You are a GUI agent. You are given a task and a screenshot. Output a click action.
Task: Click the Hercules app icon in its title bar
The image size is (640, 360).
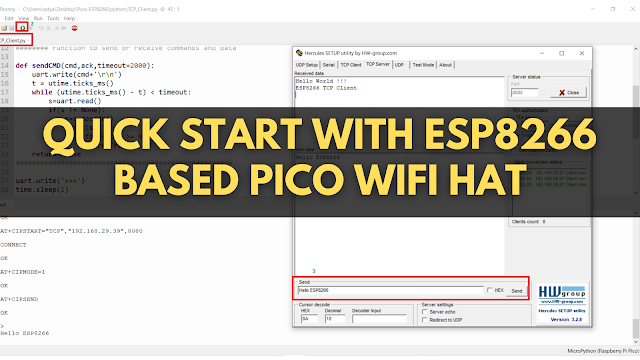click(299, 53)
